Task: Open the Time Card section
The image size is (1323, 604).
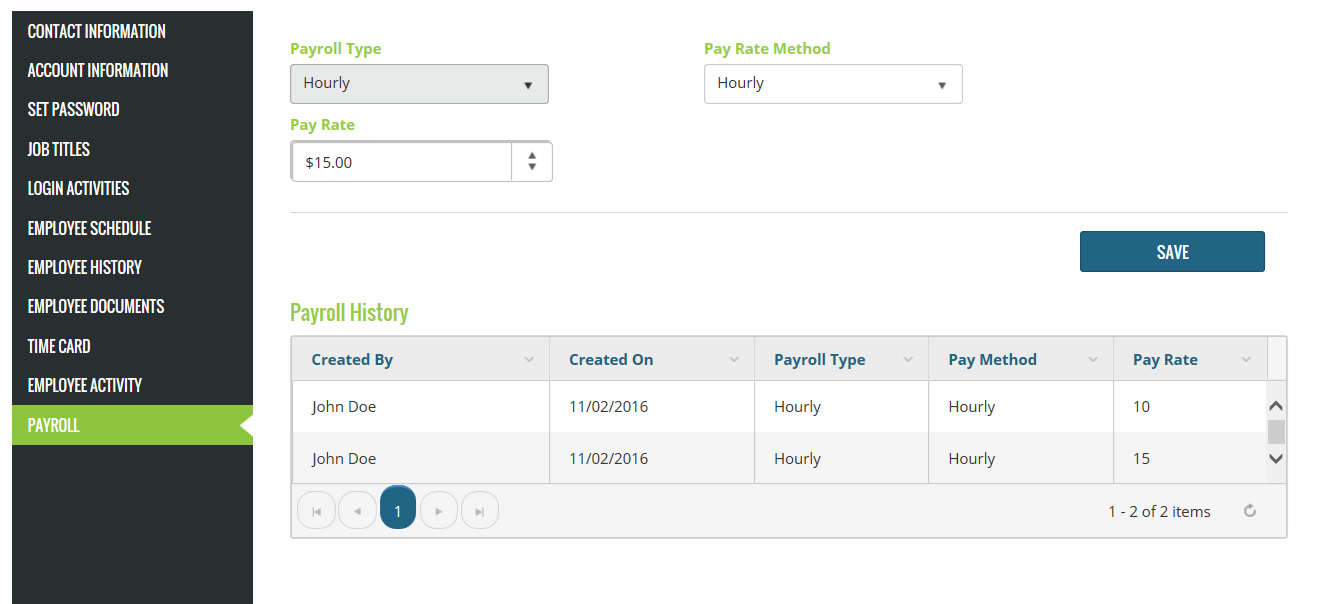Action: click(59, 346)
